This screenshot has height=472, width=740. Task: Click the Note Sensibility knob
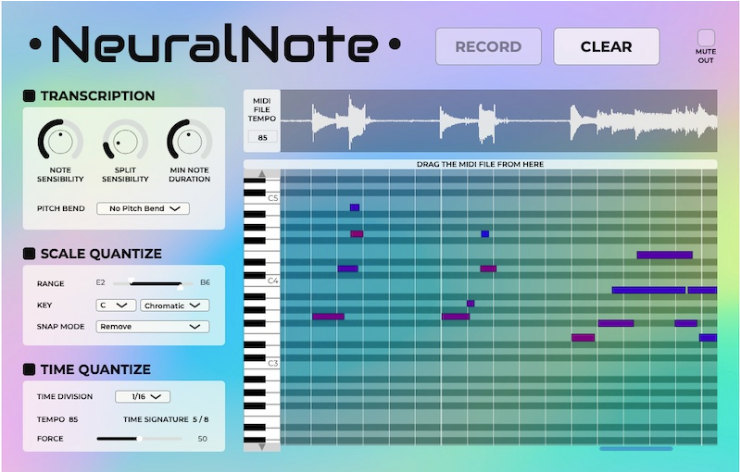click(x=60, y=142)
